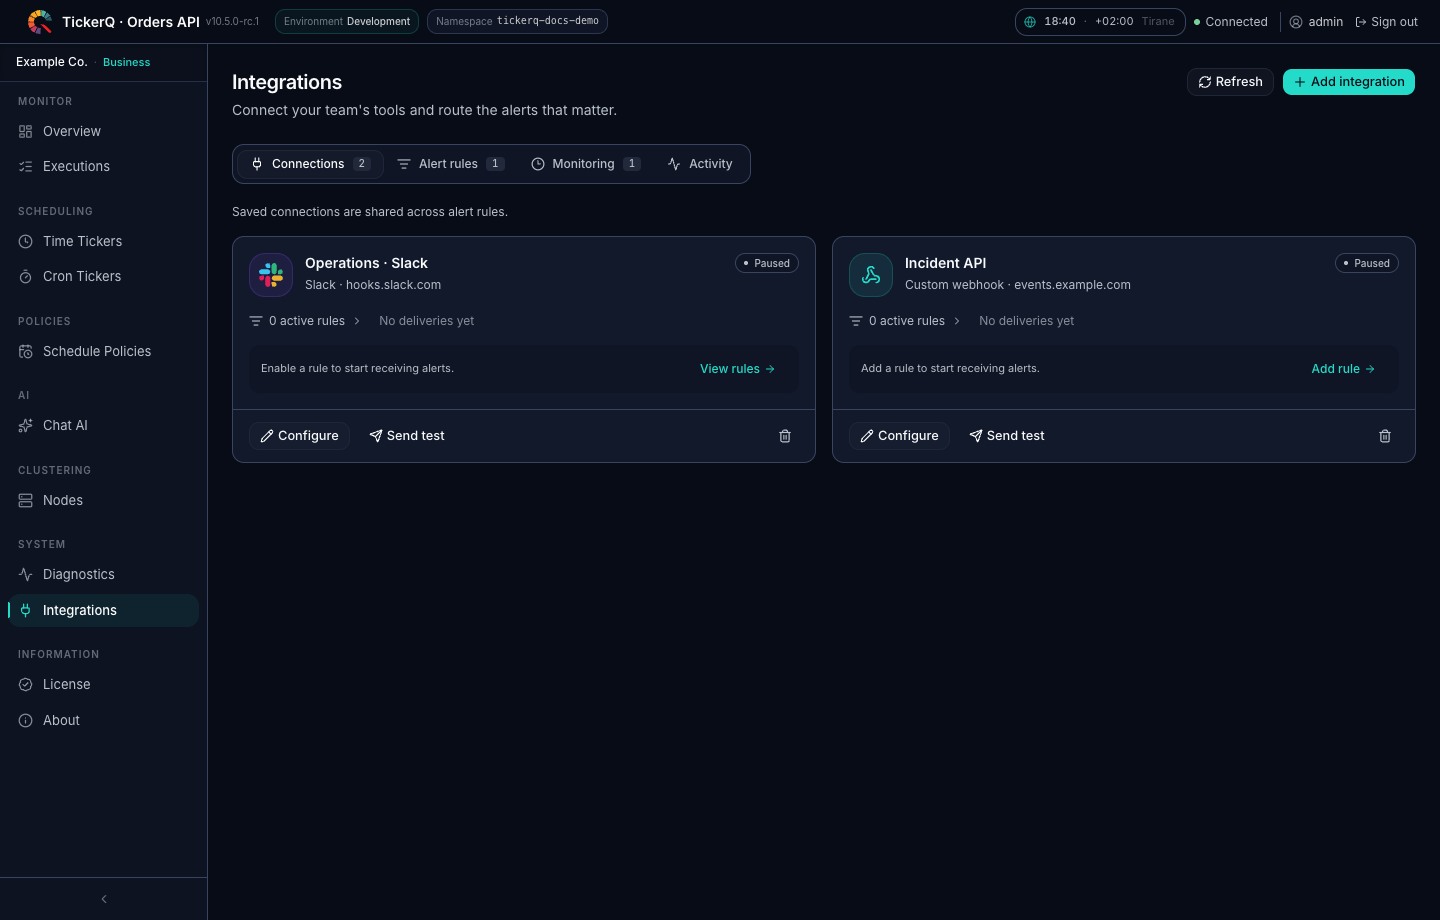Collapse the sidebar with the bottom chevron
The width and height of the screenshot is (1440, 920).
[104, 899]
